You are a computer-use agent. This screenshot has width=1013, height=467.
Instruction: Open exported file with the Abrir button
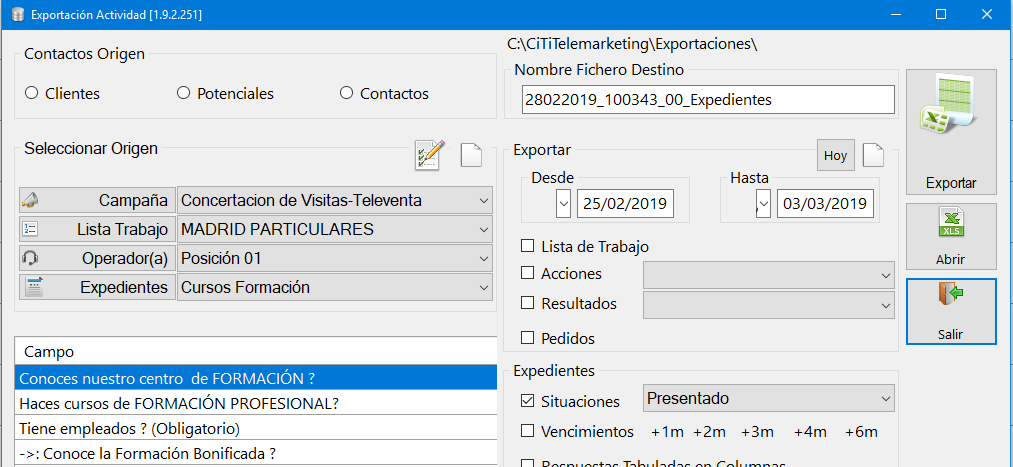coord(951,236)
